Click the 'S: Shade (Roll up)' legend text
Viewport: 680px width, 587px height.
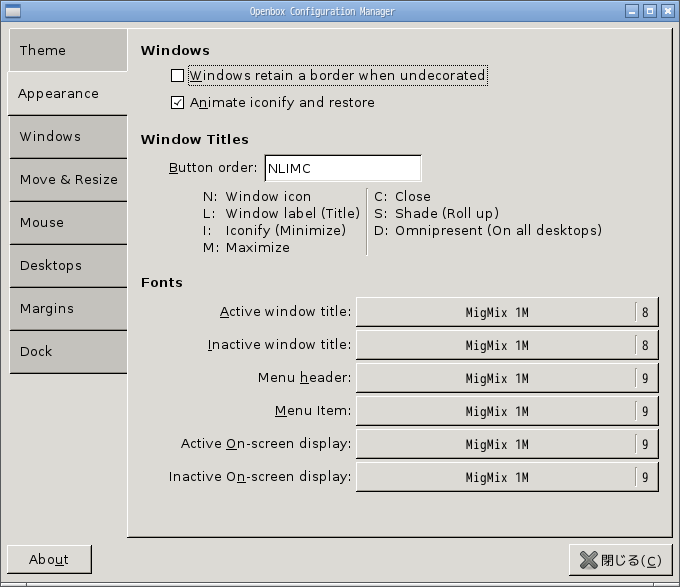tap(436, 213)
